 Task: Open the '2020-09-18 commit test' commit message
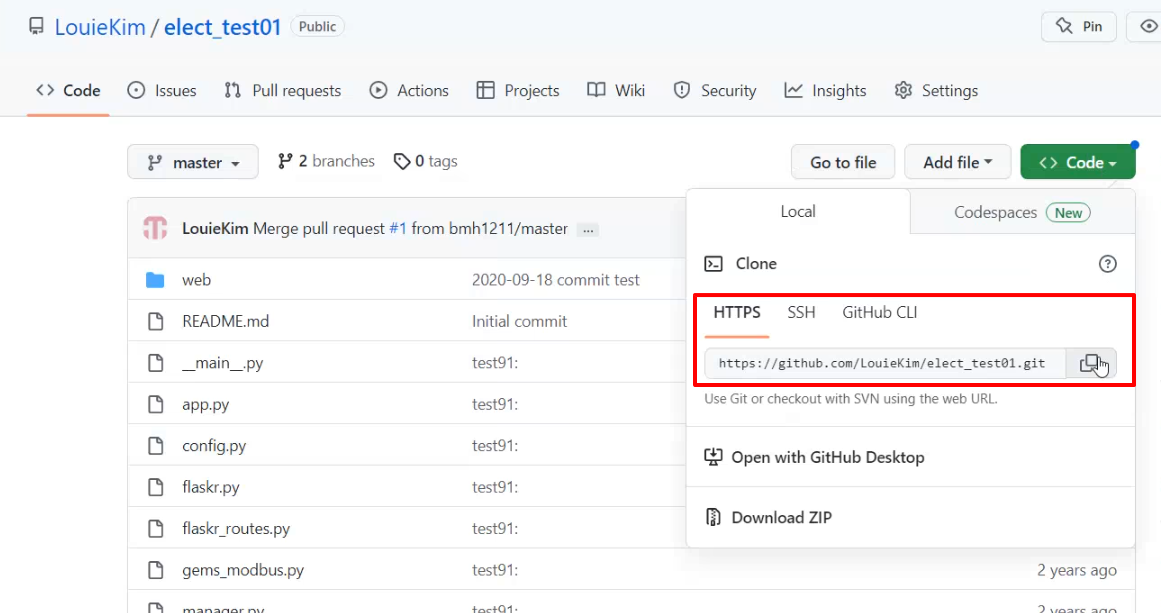[x=555, y=280]
